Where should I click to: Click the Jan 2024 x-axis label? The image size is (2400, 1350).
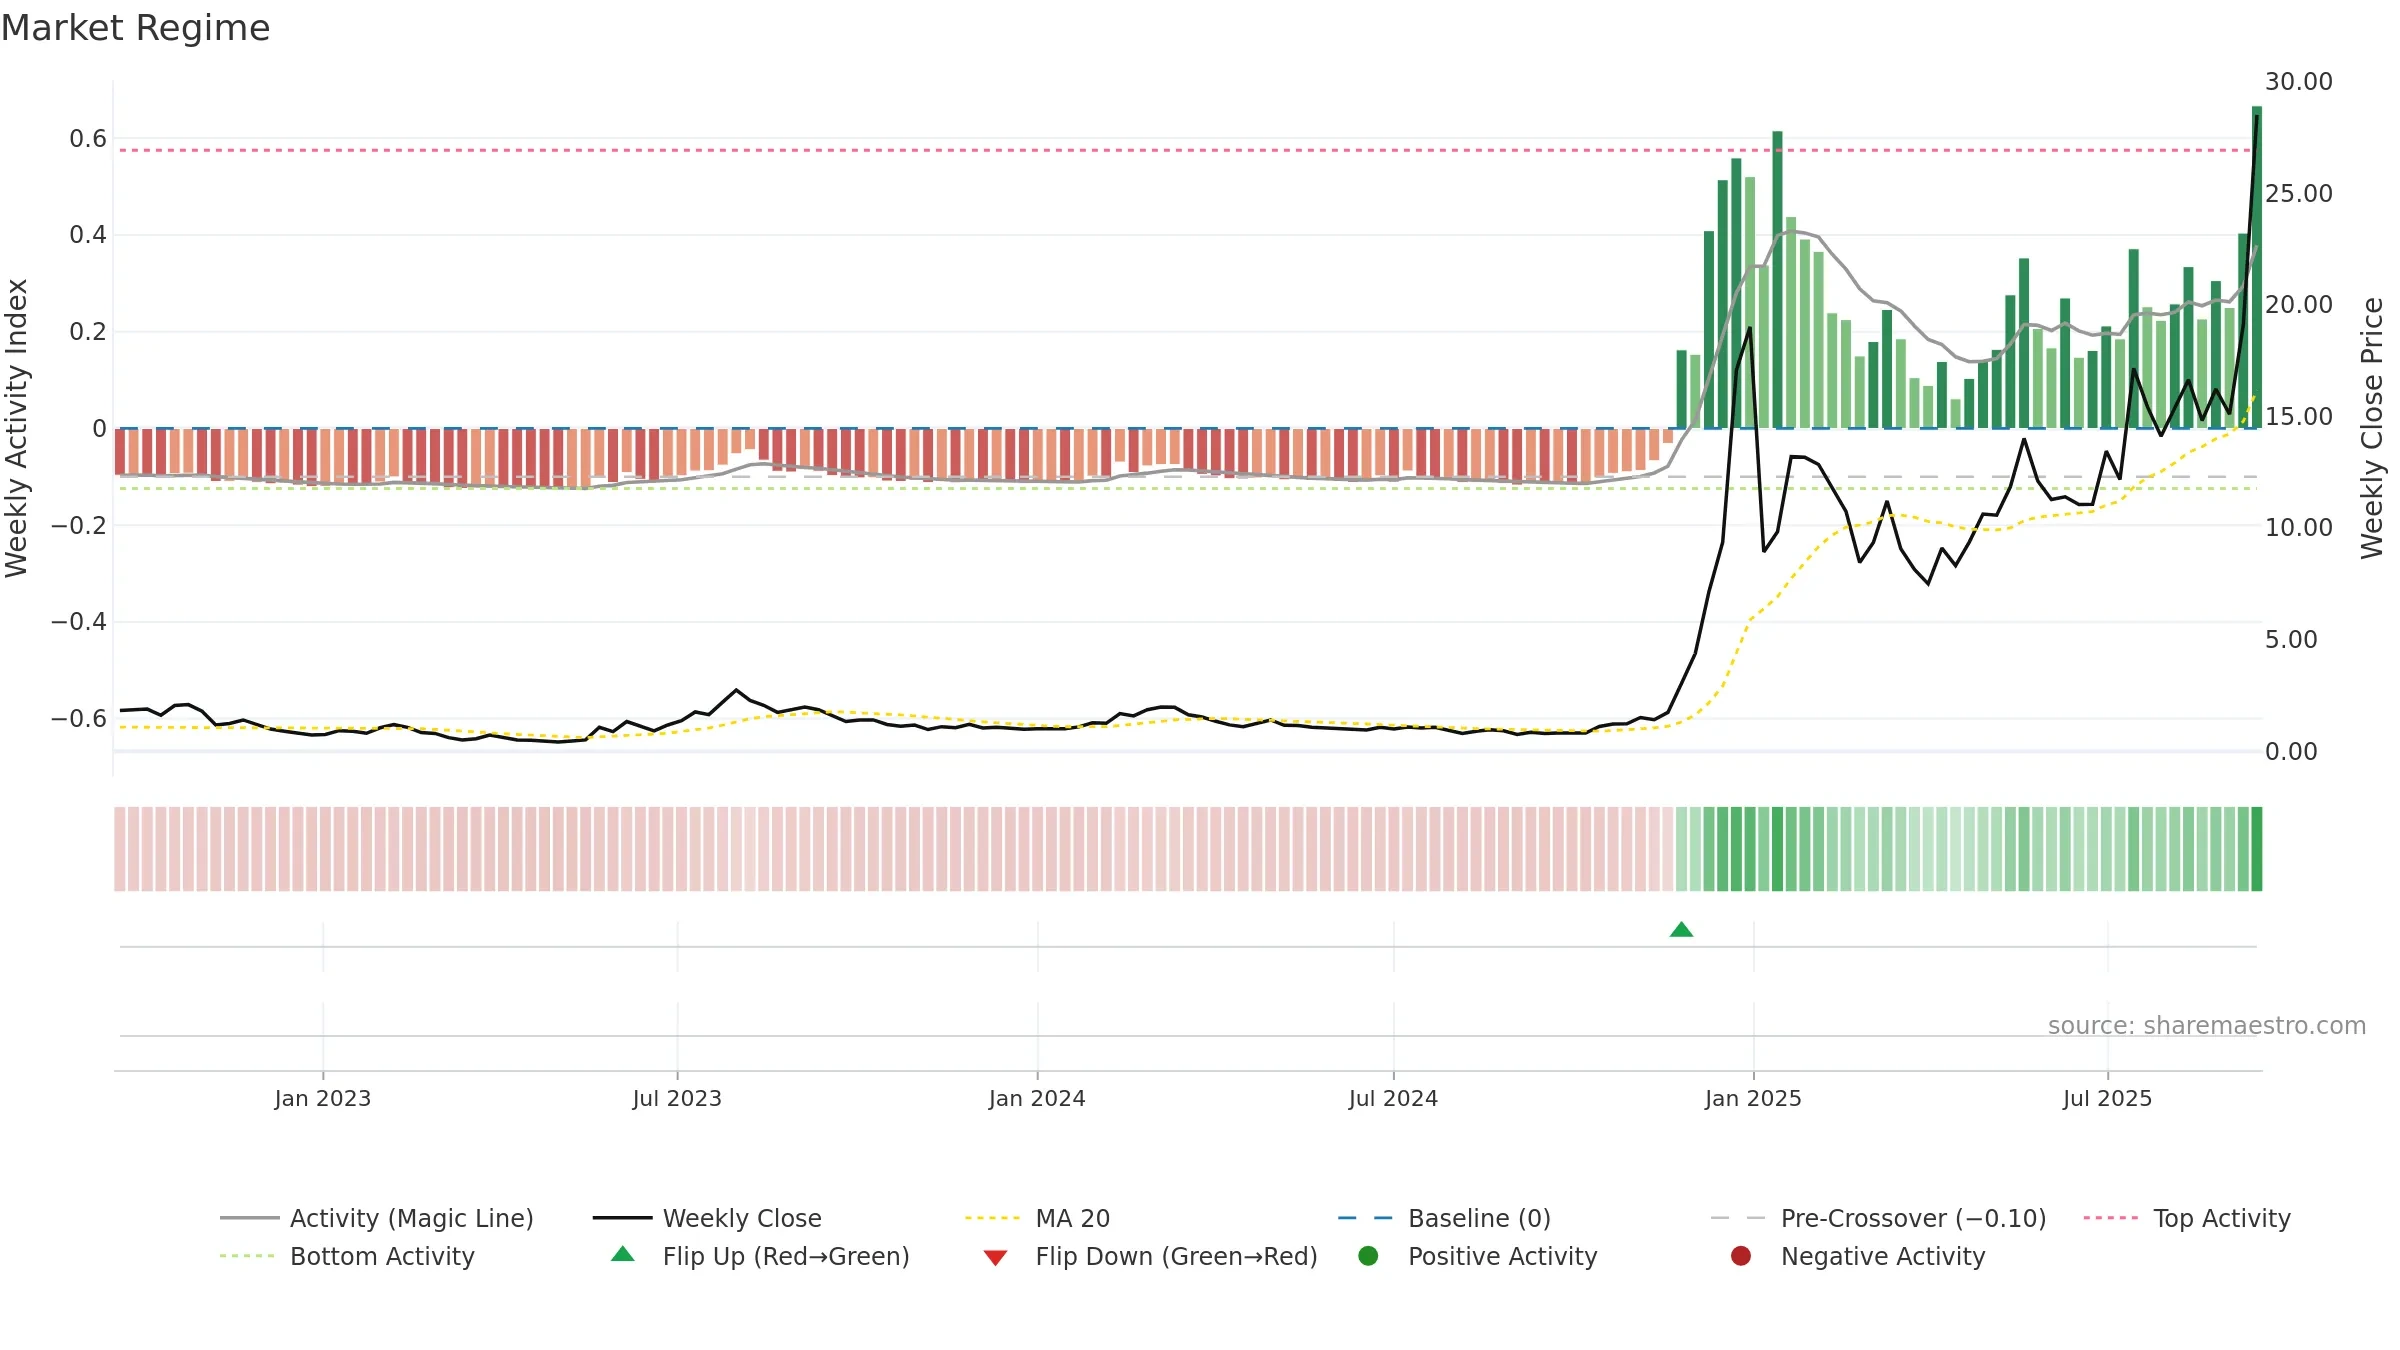(1037, 1098)
